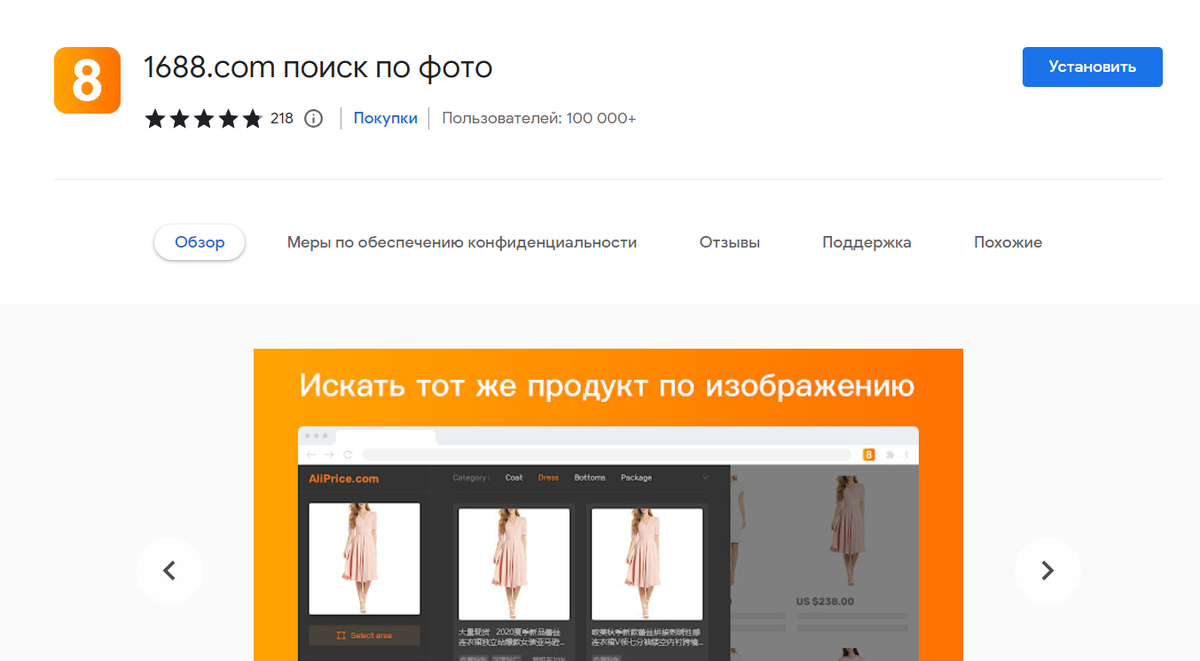Open the rating info icon next to 218
The image size is (1200, 661).
[x=313, y=119]
